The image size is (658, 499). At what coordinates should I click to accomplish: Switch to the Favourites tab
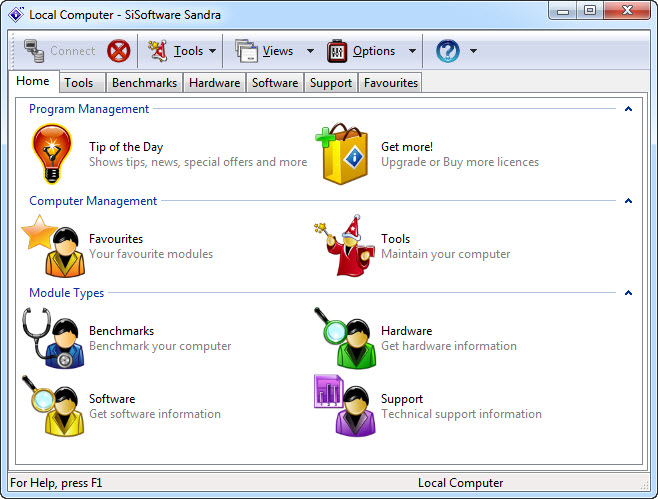point(391,83)
